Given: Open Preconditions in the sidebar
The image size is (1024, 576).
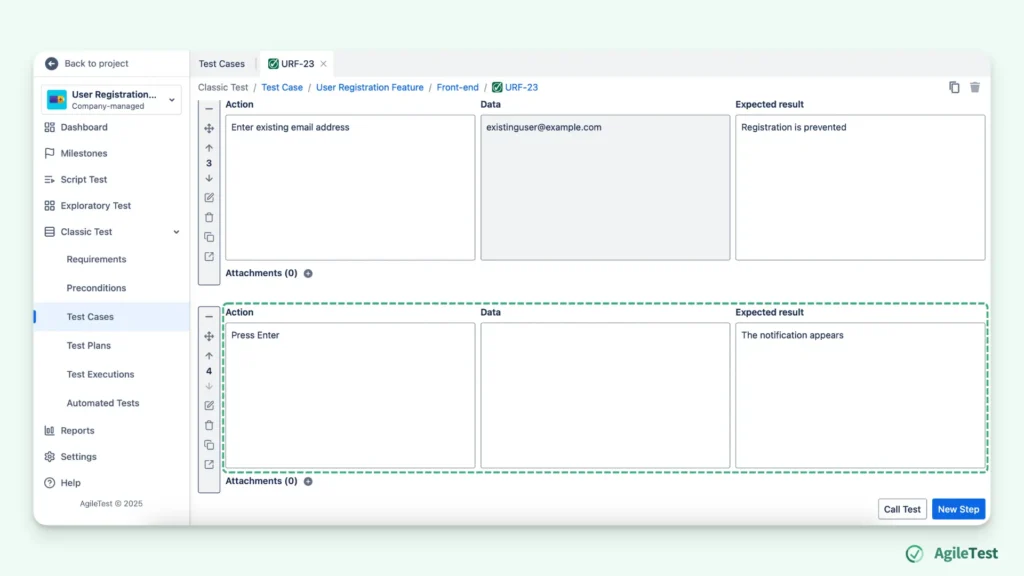Looking at the screenshot, I should coord(96,288).
